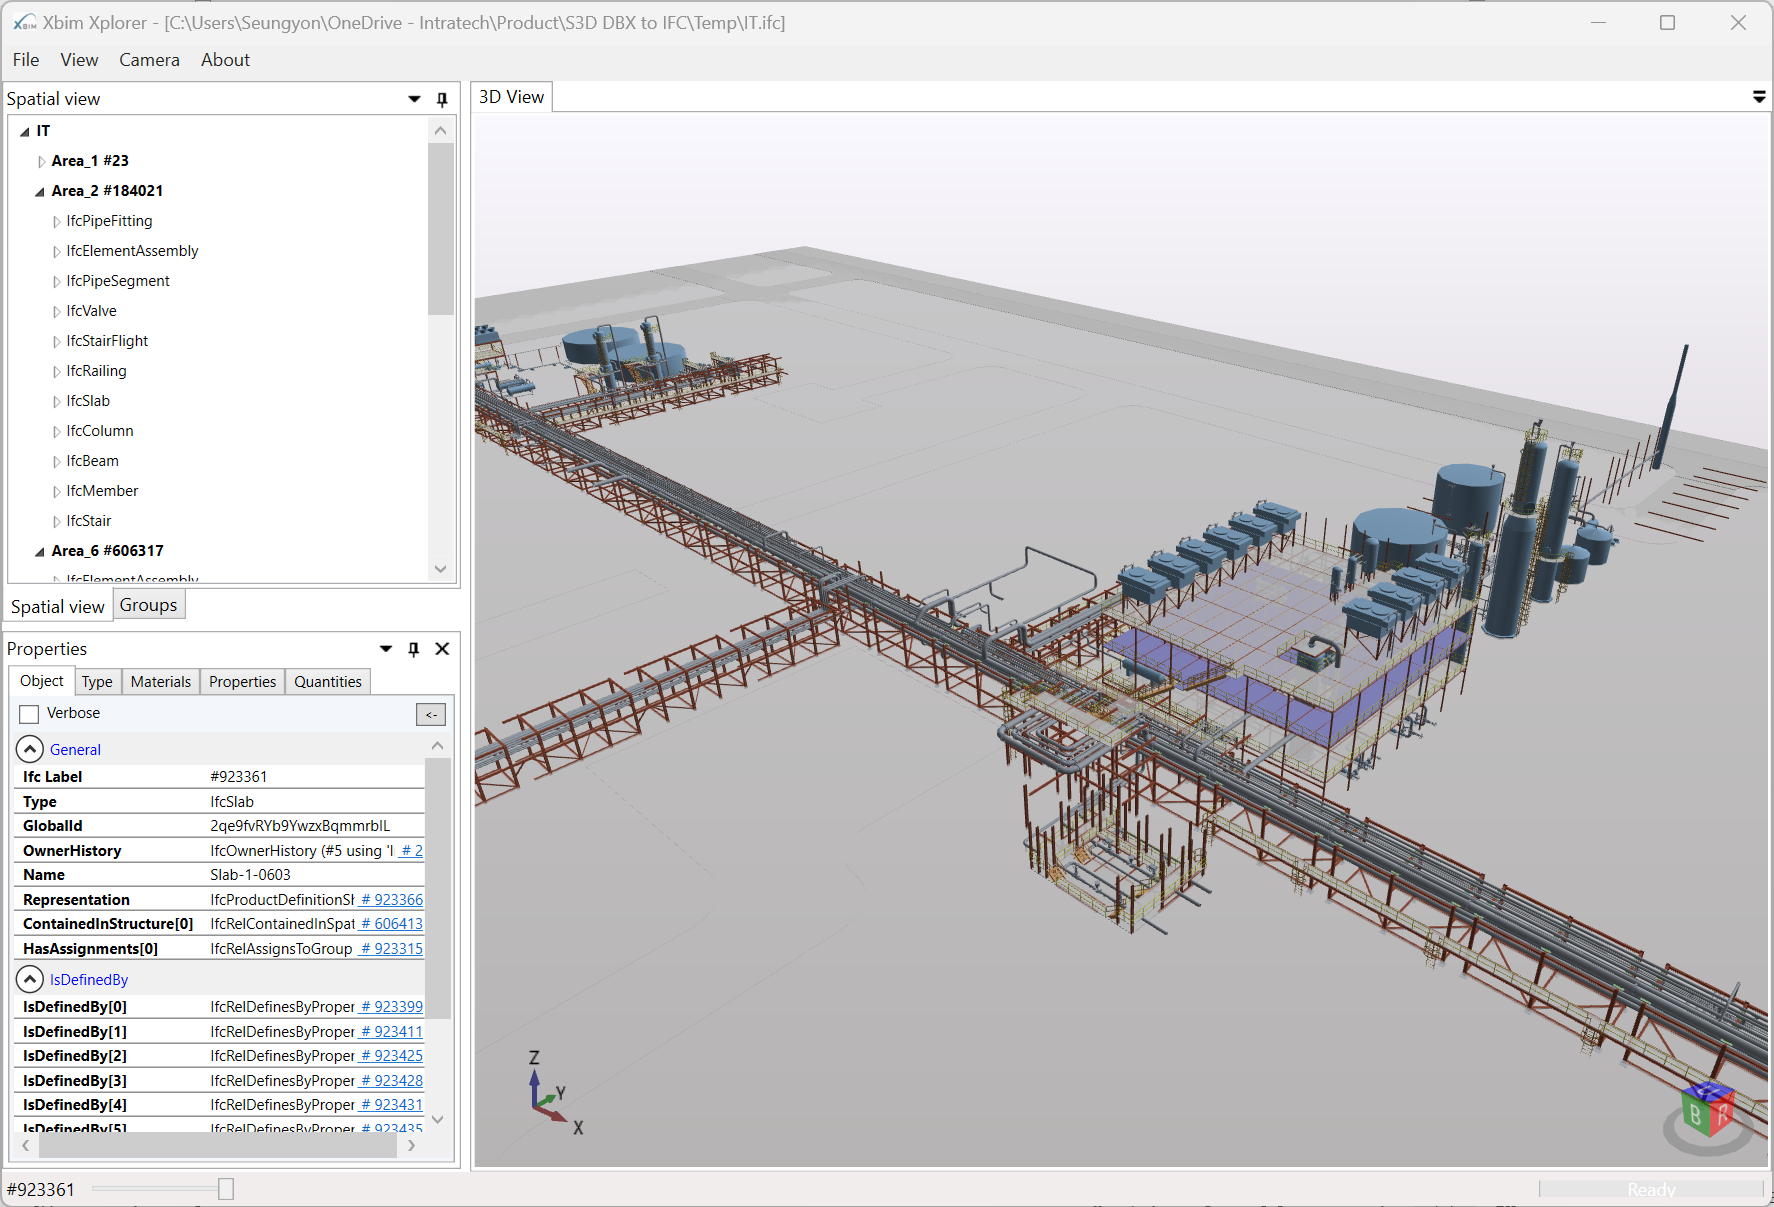This screenshot has height=1207, width=1774.
Task: Open Properties panel dropdown arrow
Action: pos(386,649)
